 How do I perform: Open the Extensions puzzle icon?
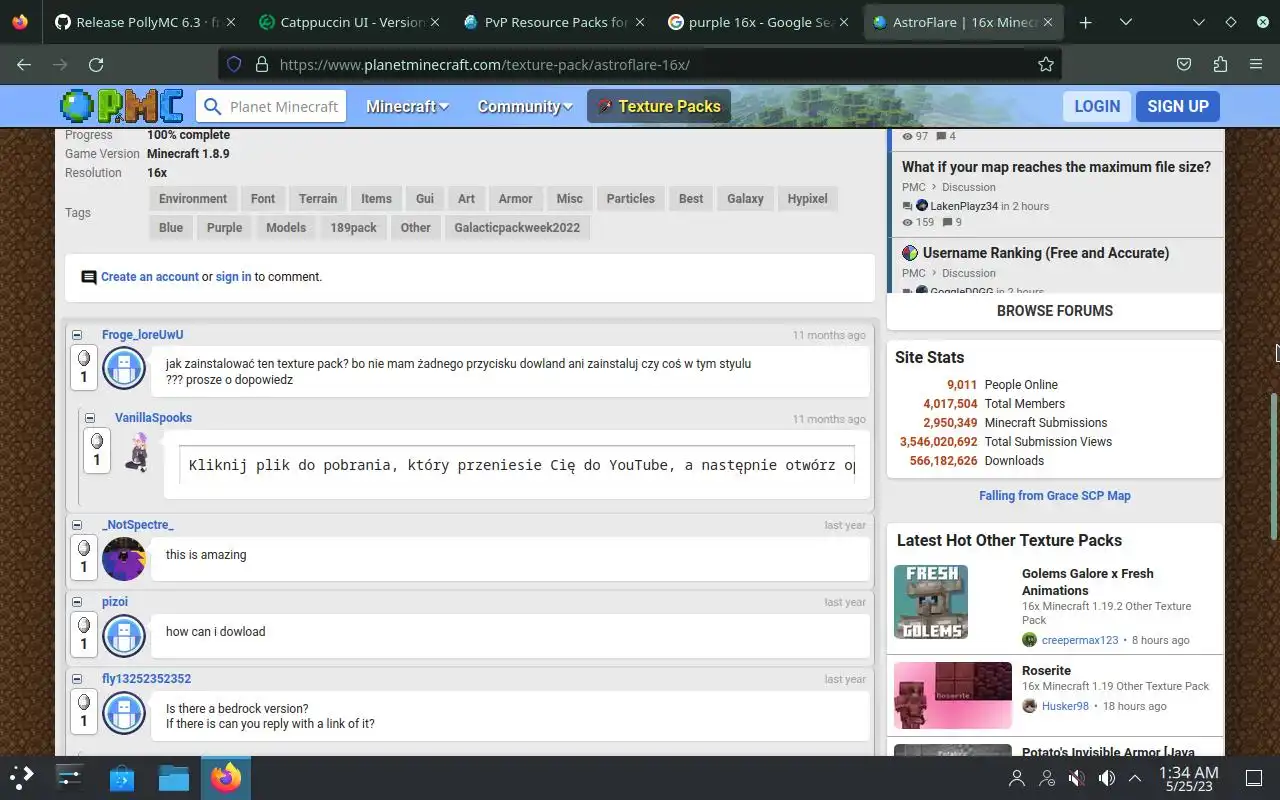tap(1220, 64)
